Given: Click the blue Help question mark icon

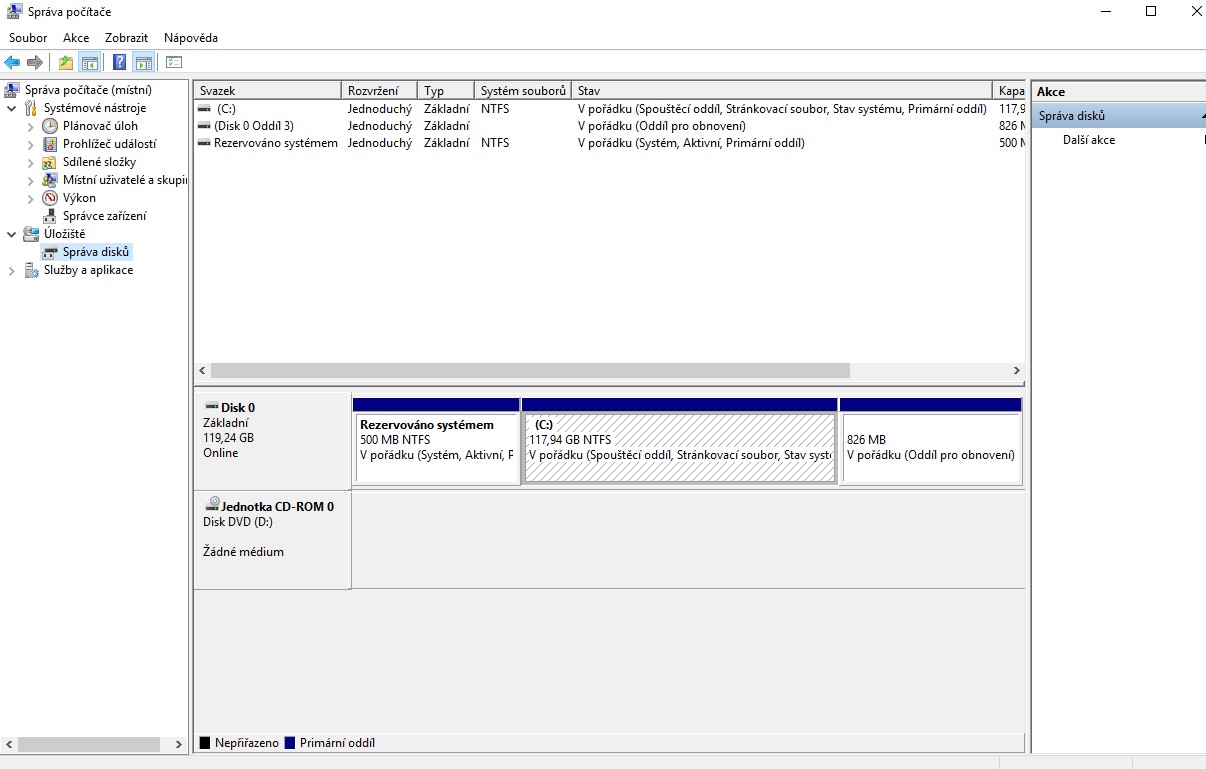Looking at the screenshot, I should point(119,63).
